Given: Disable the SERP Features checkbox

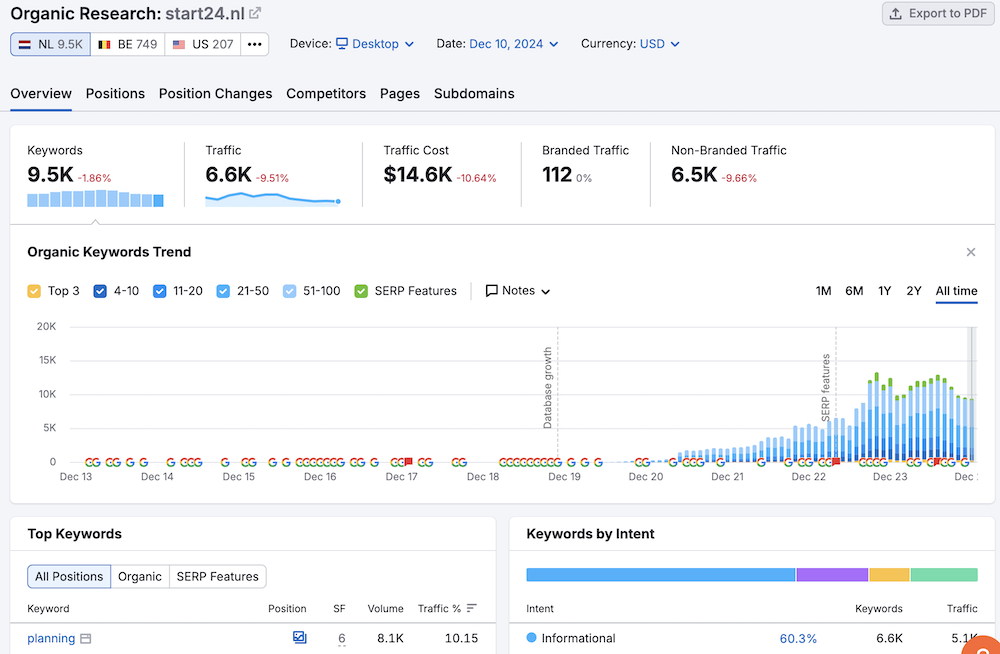Looking at the screenshot, I should pyautogui.click(x=361, y=291).
